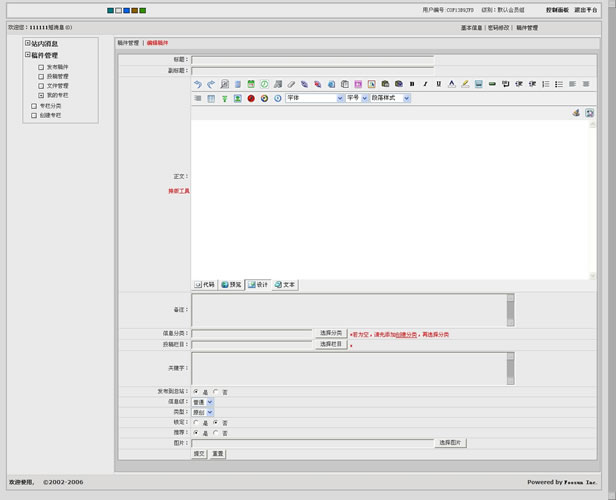The width and height of the screenshot is (616, 500).
Task: Click the colorful disc icon in second row
Action: pyautogui.click(x=264, y=99)
